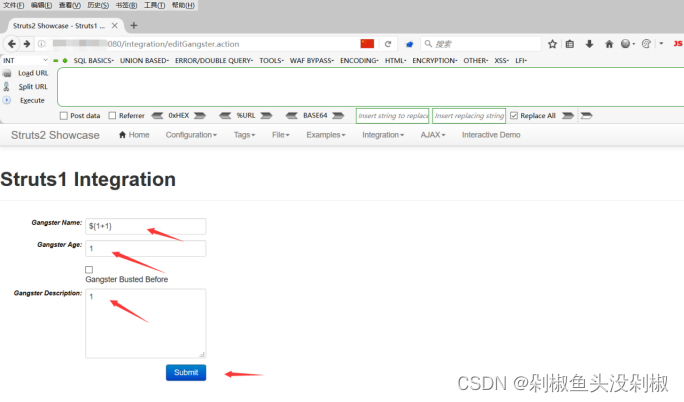Image resolution: width=684 pixels, height=402 pixels.
Task: Open the 查看(V) menu
Action: [70, 5]
